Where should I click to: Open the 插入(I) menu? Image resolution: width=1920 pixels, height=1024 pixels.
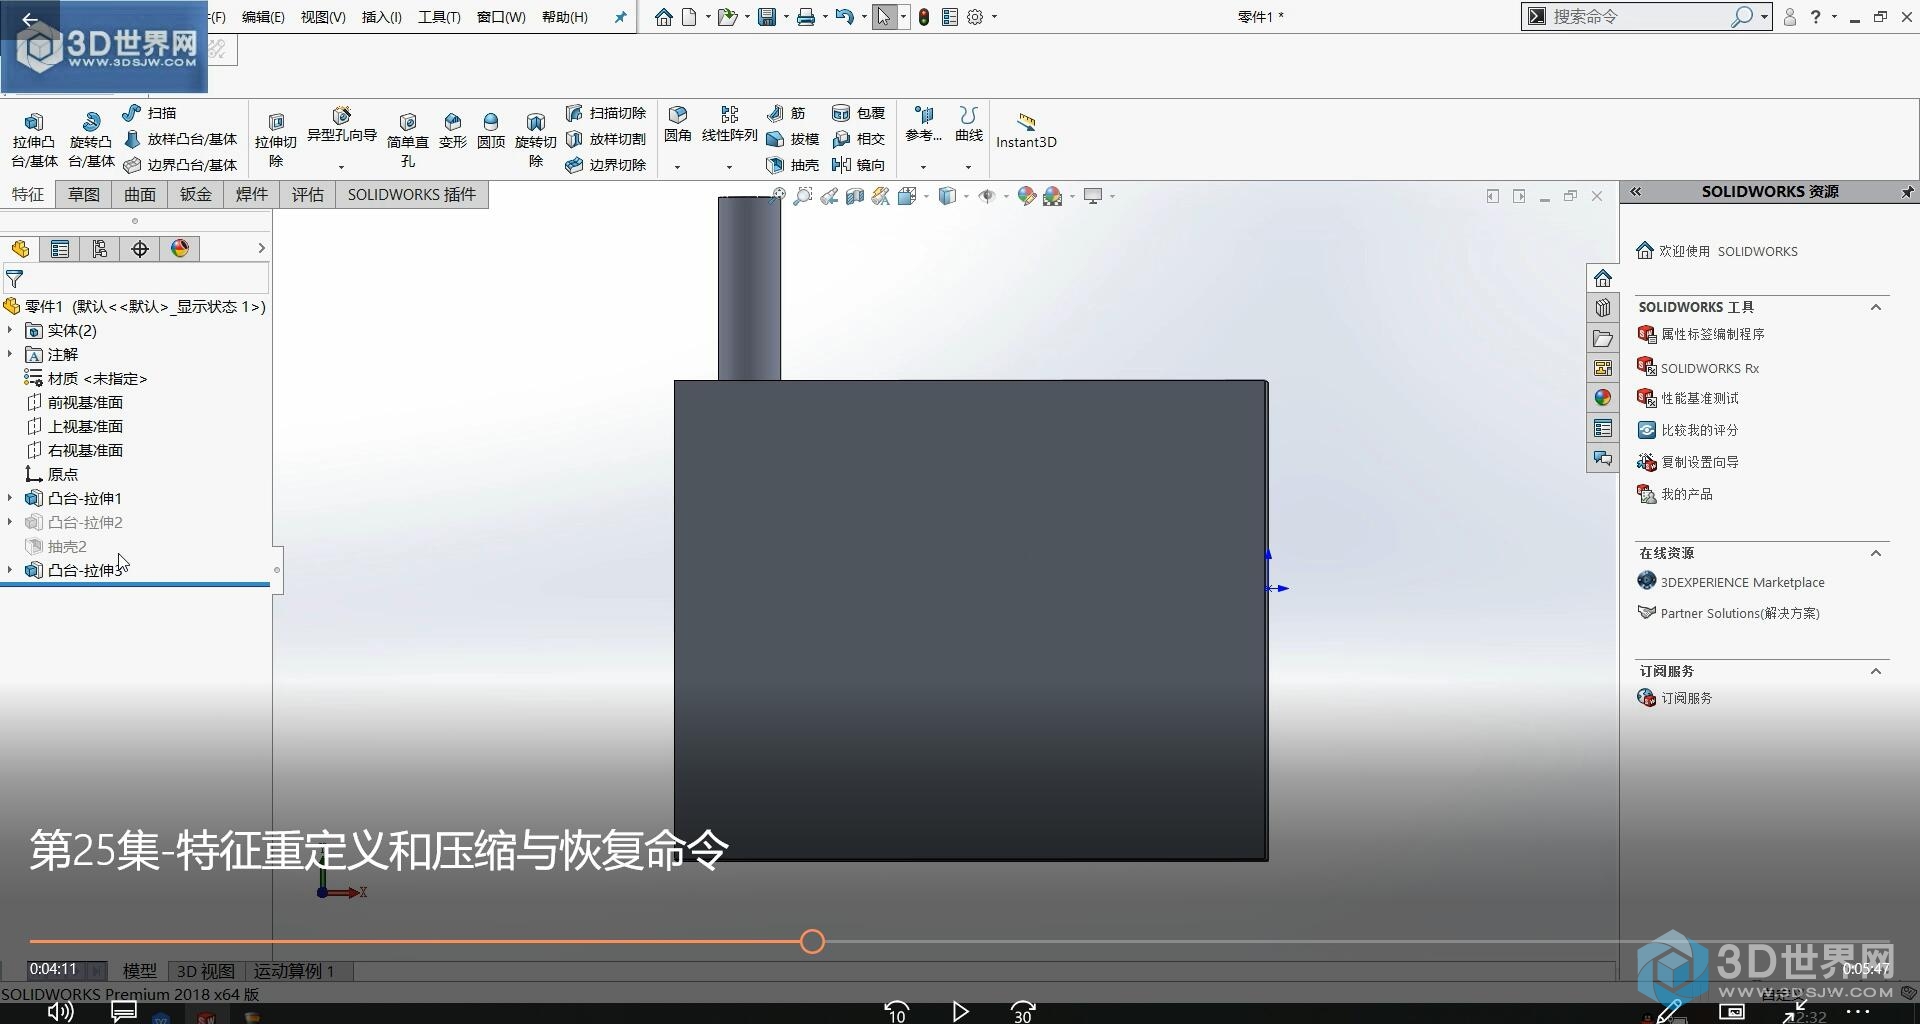pyautogui.click(x=381, y=17)
